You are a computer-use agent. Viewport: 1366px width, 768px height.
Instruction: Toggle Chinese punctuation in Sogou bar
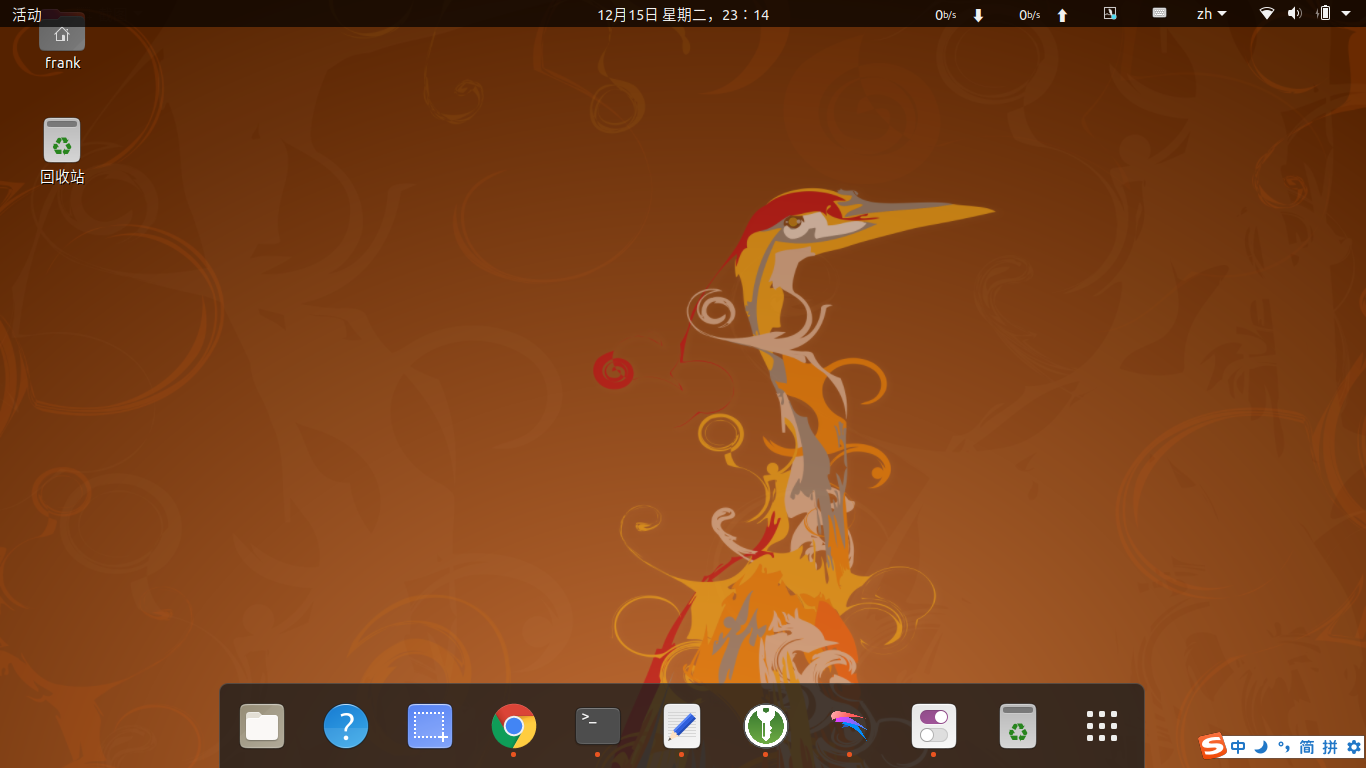(1284, 747)
